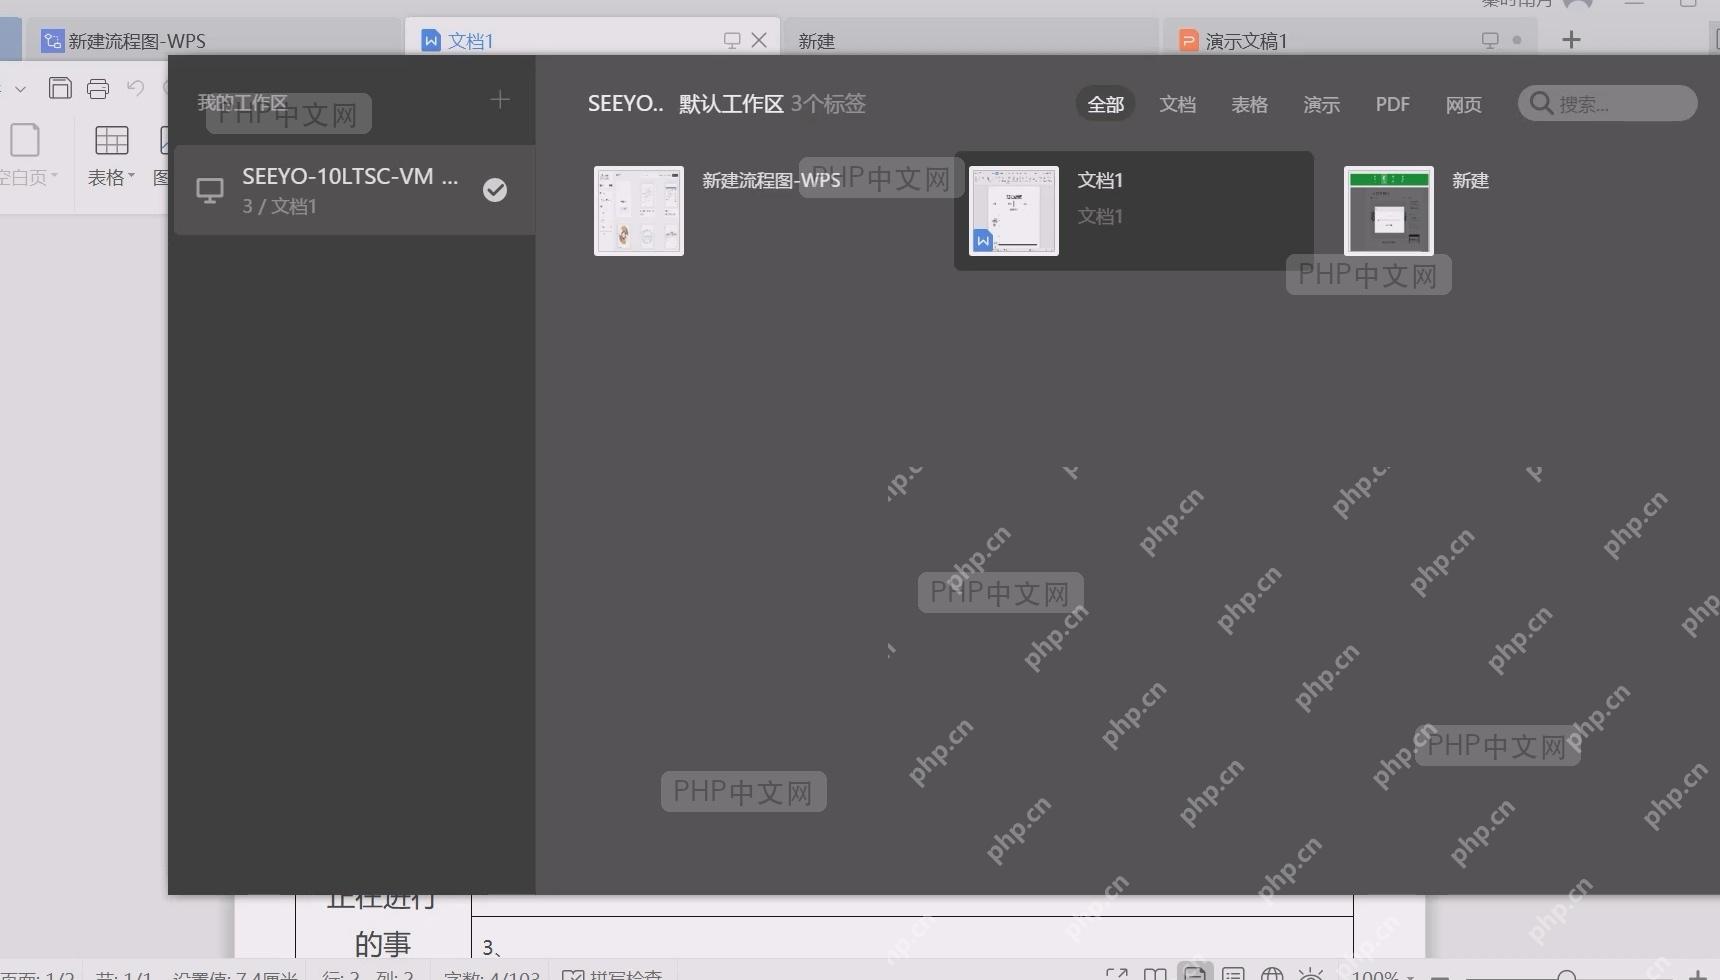Click the 默认工作区 title text
The width and height of the screenshot is (1720, 980).
tap(731, 103)
